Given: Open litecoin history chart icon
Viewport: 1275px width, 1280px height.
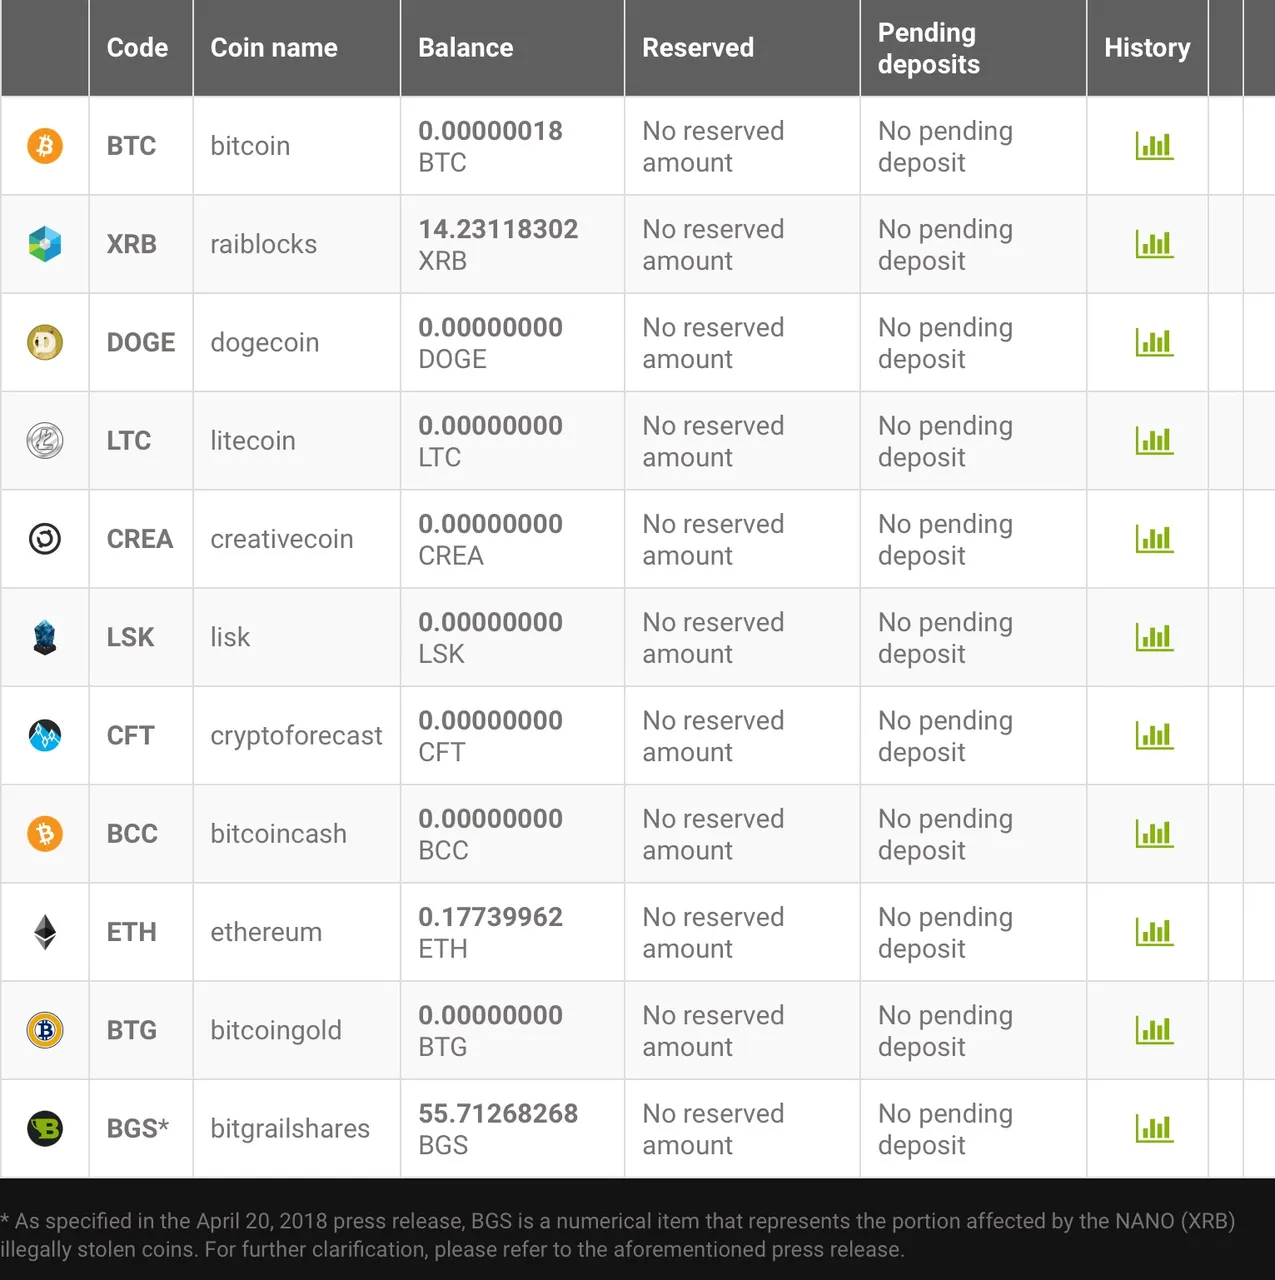Looking at the screenshot, I should pyautogui.click(x=1154, y=440).
